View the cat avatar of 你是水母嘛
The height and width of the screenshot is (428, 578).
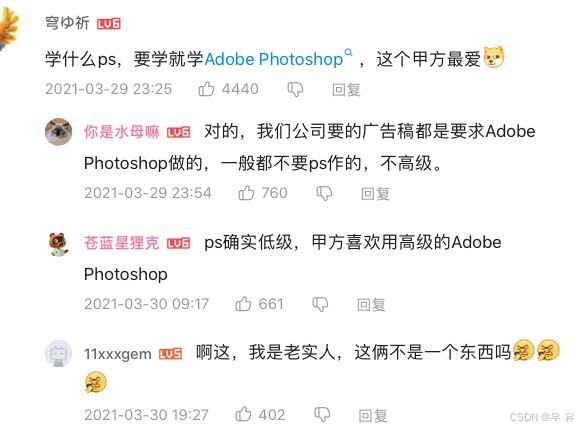pos(58,132)
